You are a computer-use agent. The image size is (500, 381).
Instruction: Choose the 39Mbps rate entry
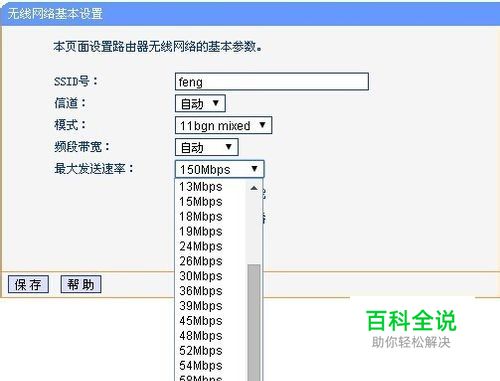pos(211,306)
